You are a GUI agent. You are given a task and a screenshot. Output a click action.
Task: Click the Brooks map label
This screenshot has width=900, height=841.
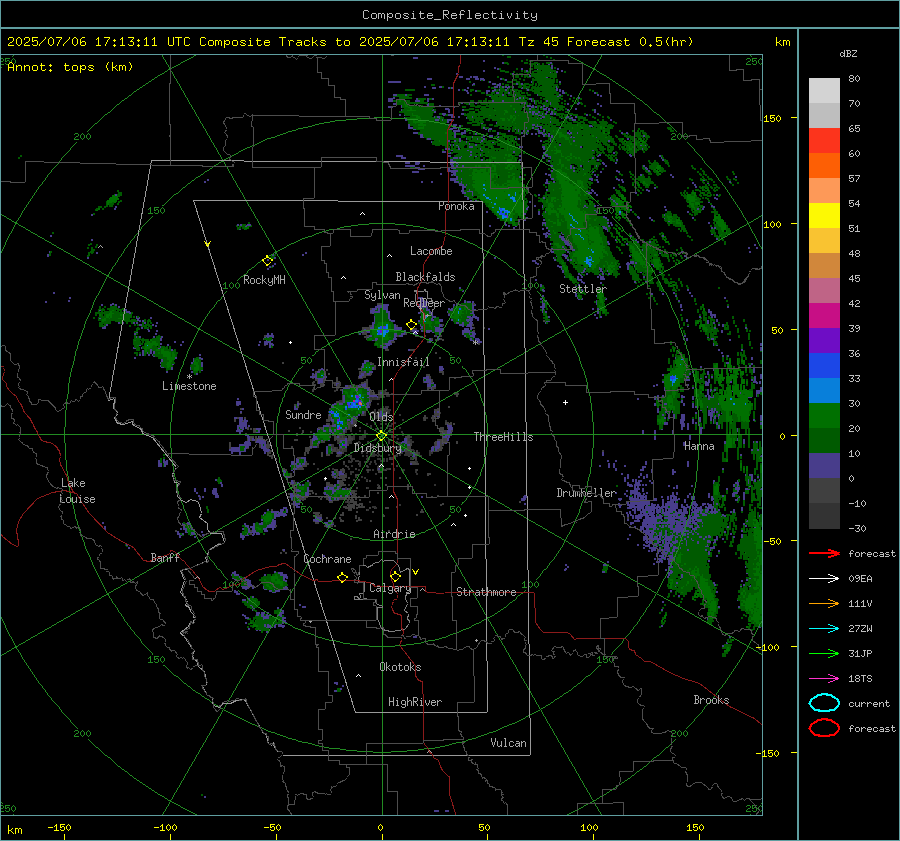point(711,700)
